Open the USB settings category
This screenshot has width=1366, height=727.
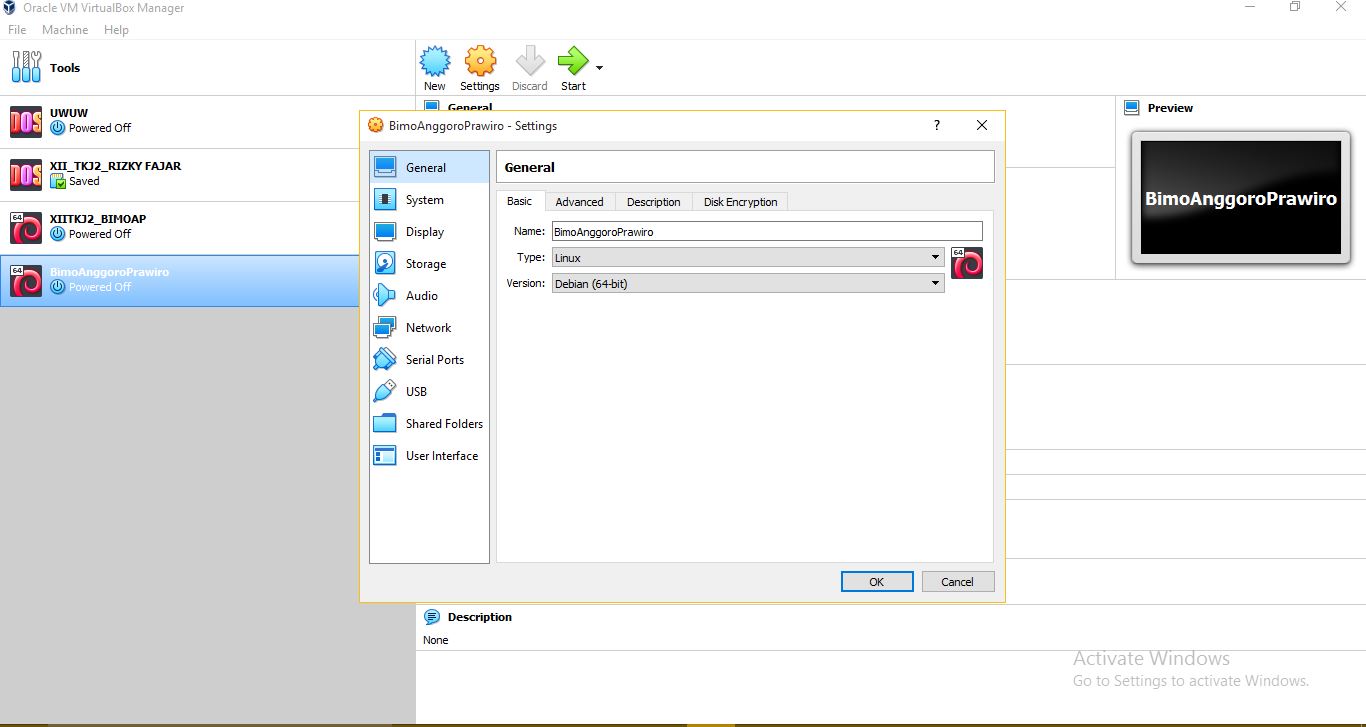pyautogui.click(x=429, y=392)
